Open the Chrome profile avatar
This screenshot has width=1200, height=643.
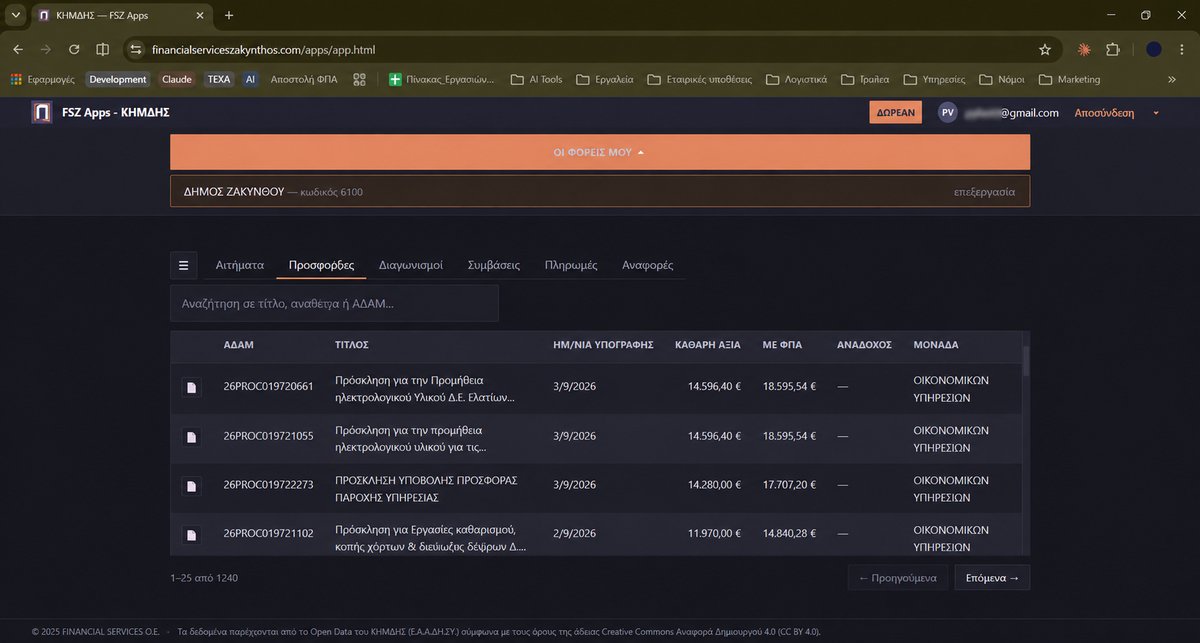1154,49
